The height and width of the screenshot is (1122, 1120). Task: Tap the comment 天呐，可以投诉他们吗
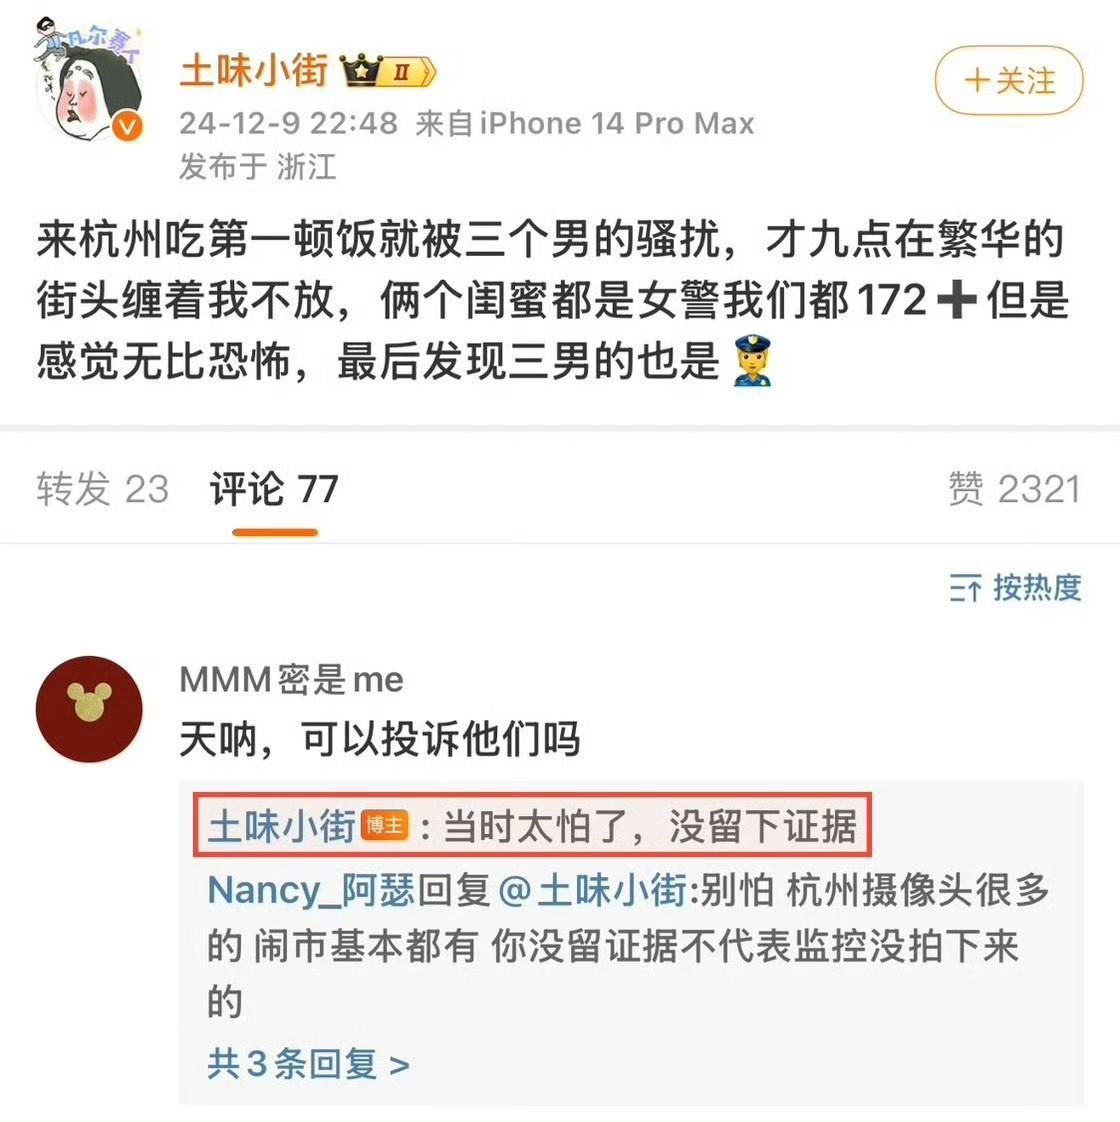(379, 738)
